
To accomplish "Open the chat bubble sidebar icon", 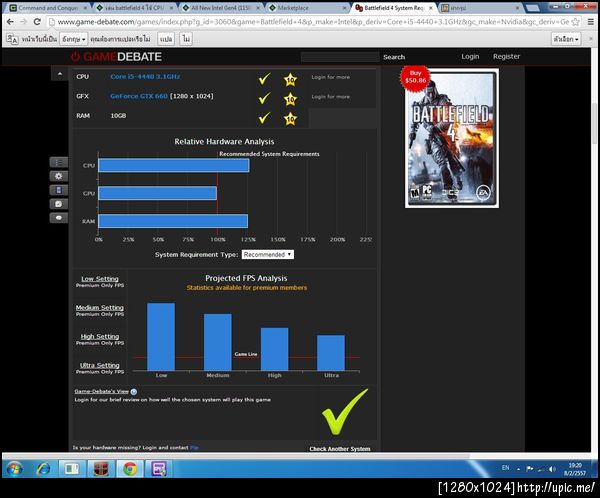I will pos(59,218).
